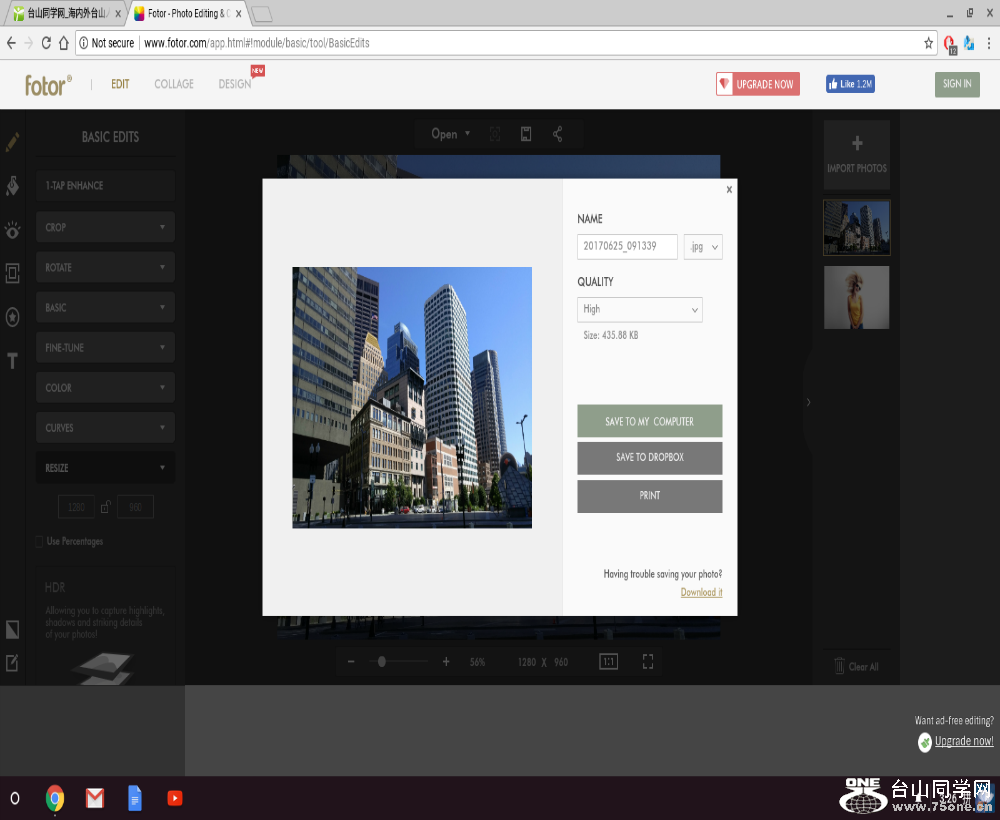The height and width of the screenshot is (820, 1000).
Task: Reload the Fotor page
Action: tap(46, 43)
